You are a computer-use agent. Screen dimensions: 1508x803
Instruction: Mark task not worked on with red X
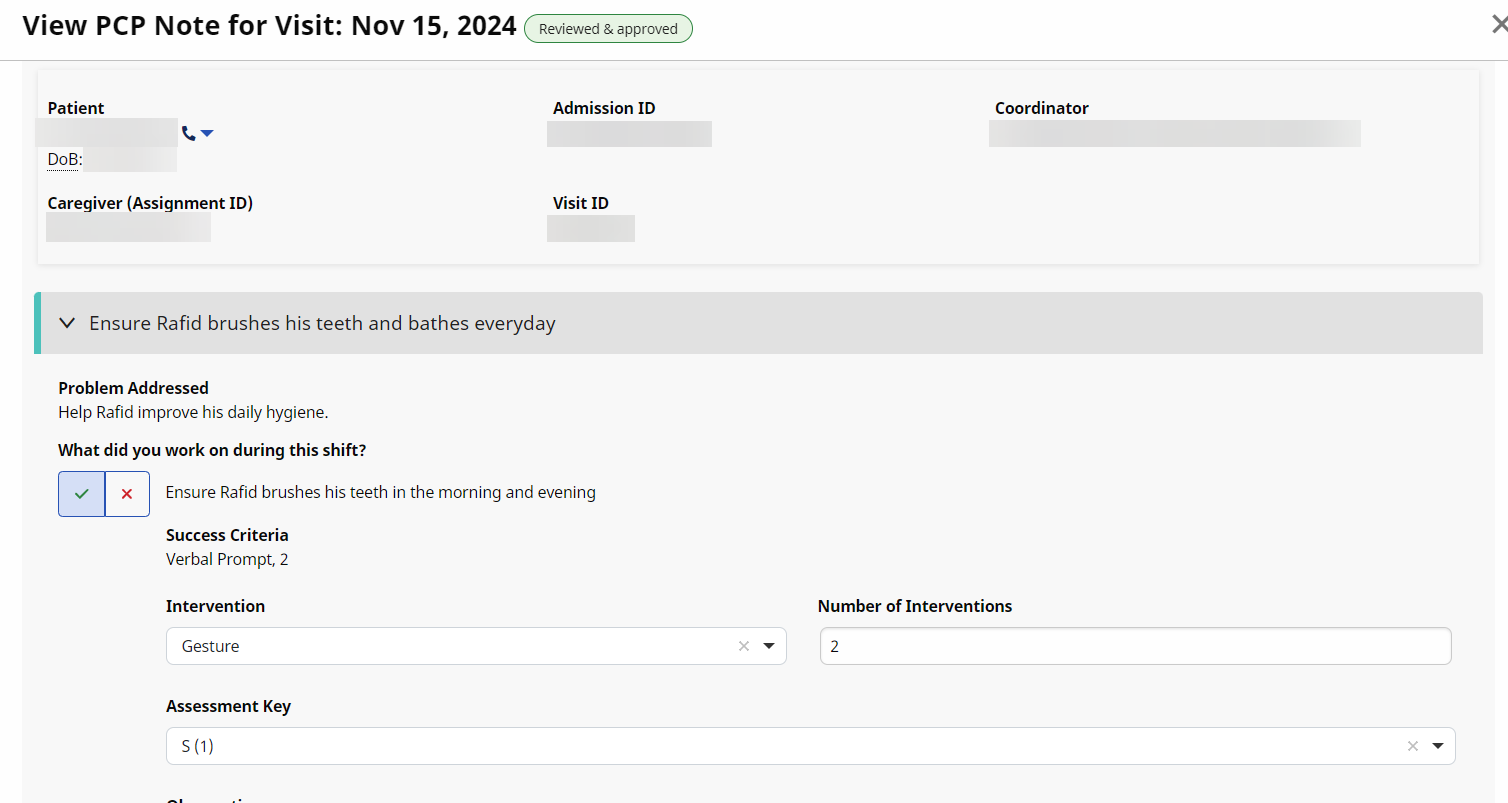point(127,494)
